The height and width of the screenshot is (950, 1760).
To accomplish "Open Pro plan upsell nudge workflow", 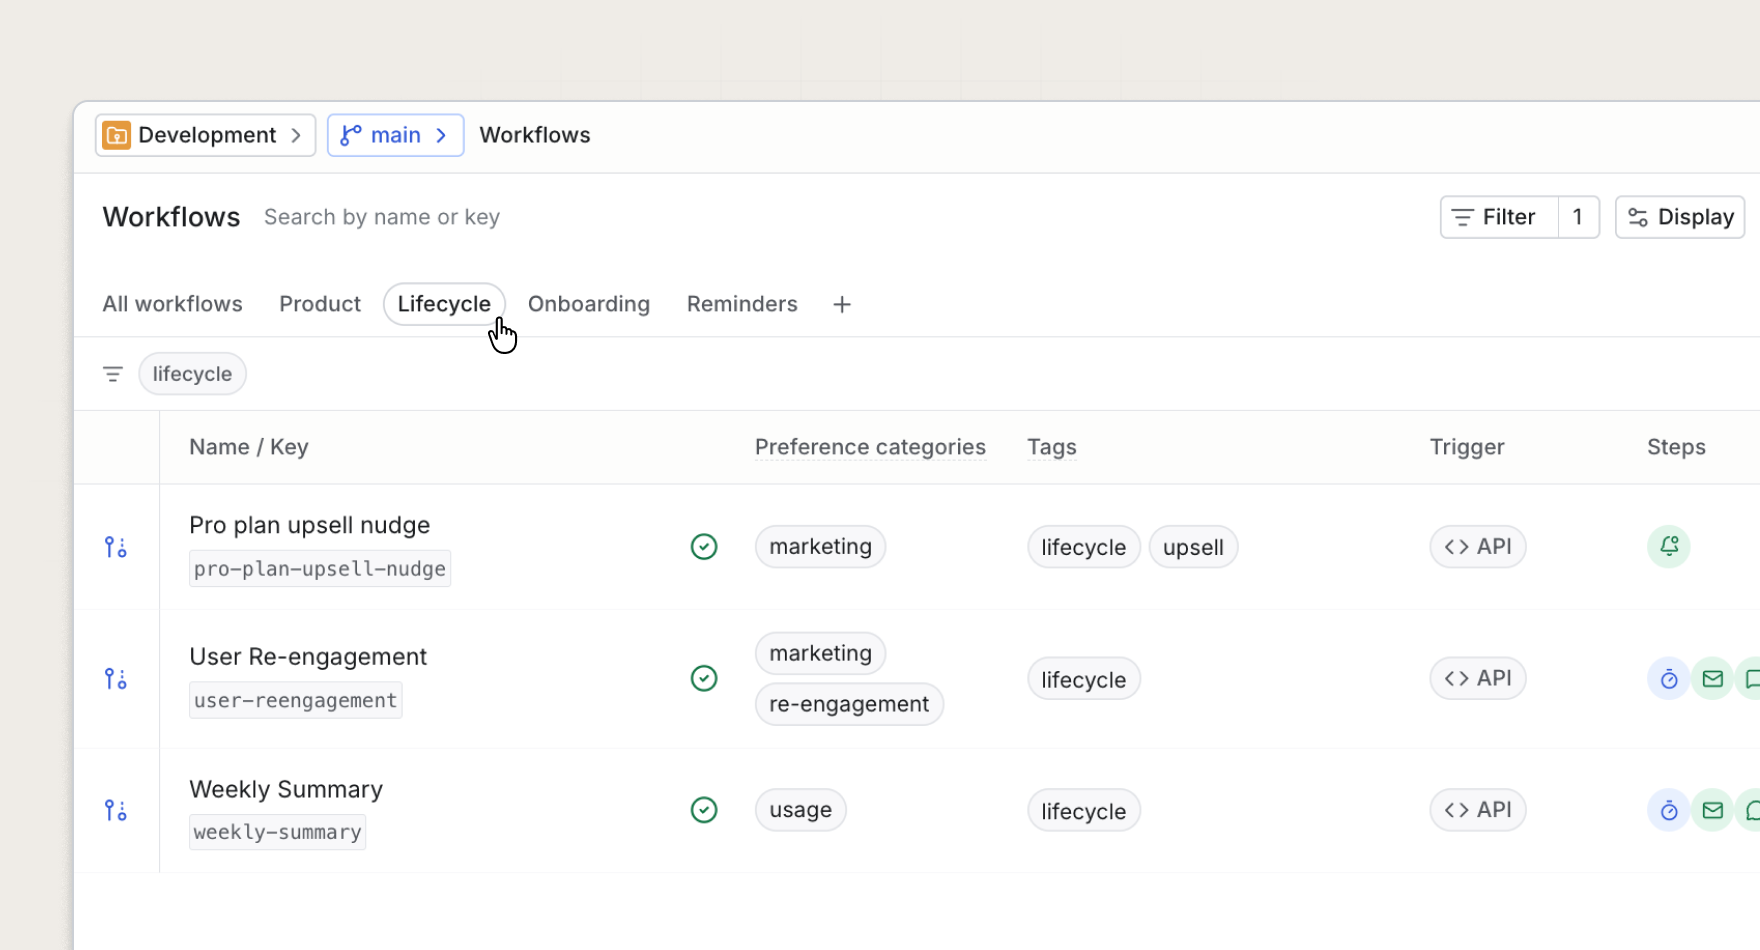I will coord(310,525).
